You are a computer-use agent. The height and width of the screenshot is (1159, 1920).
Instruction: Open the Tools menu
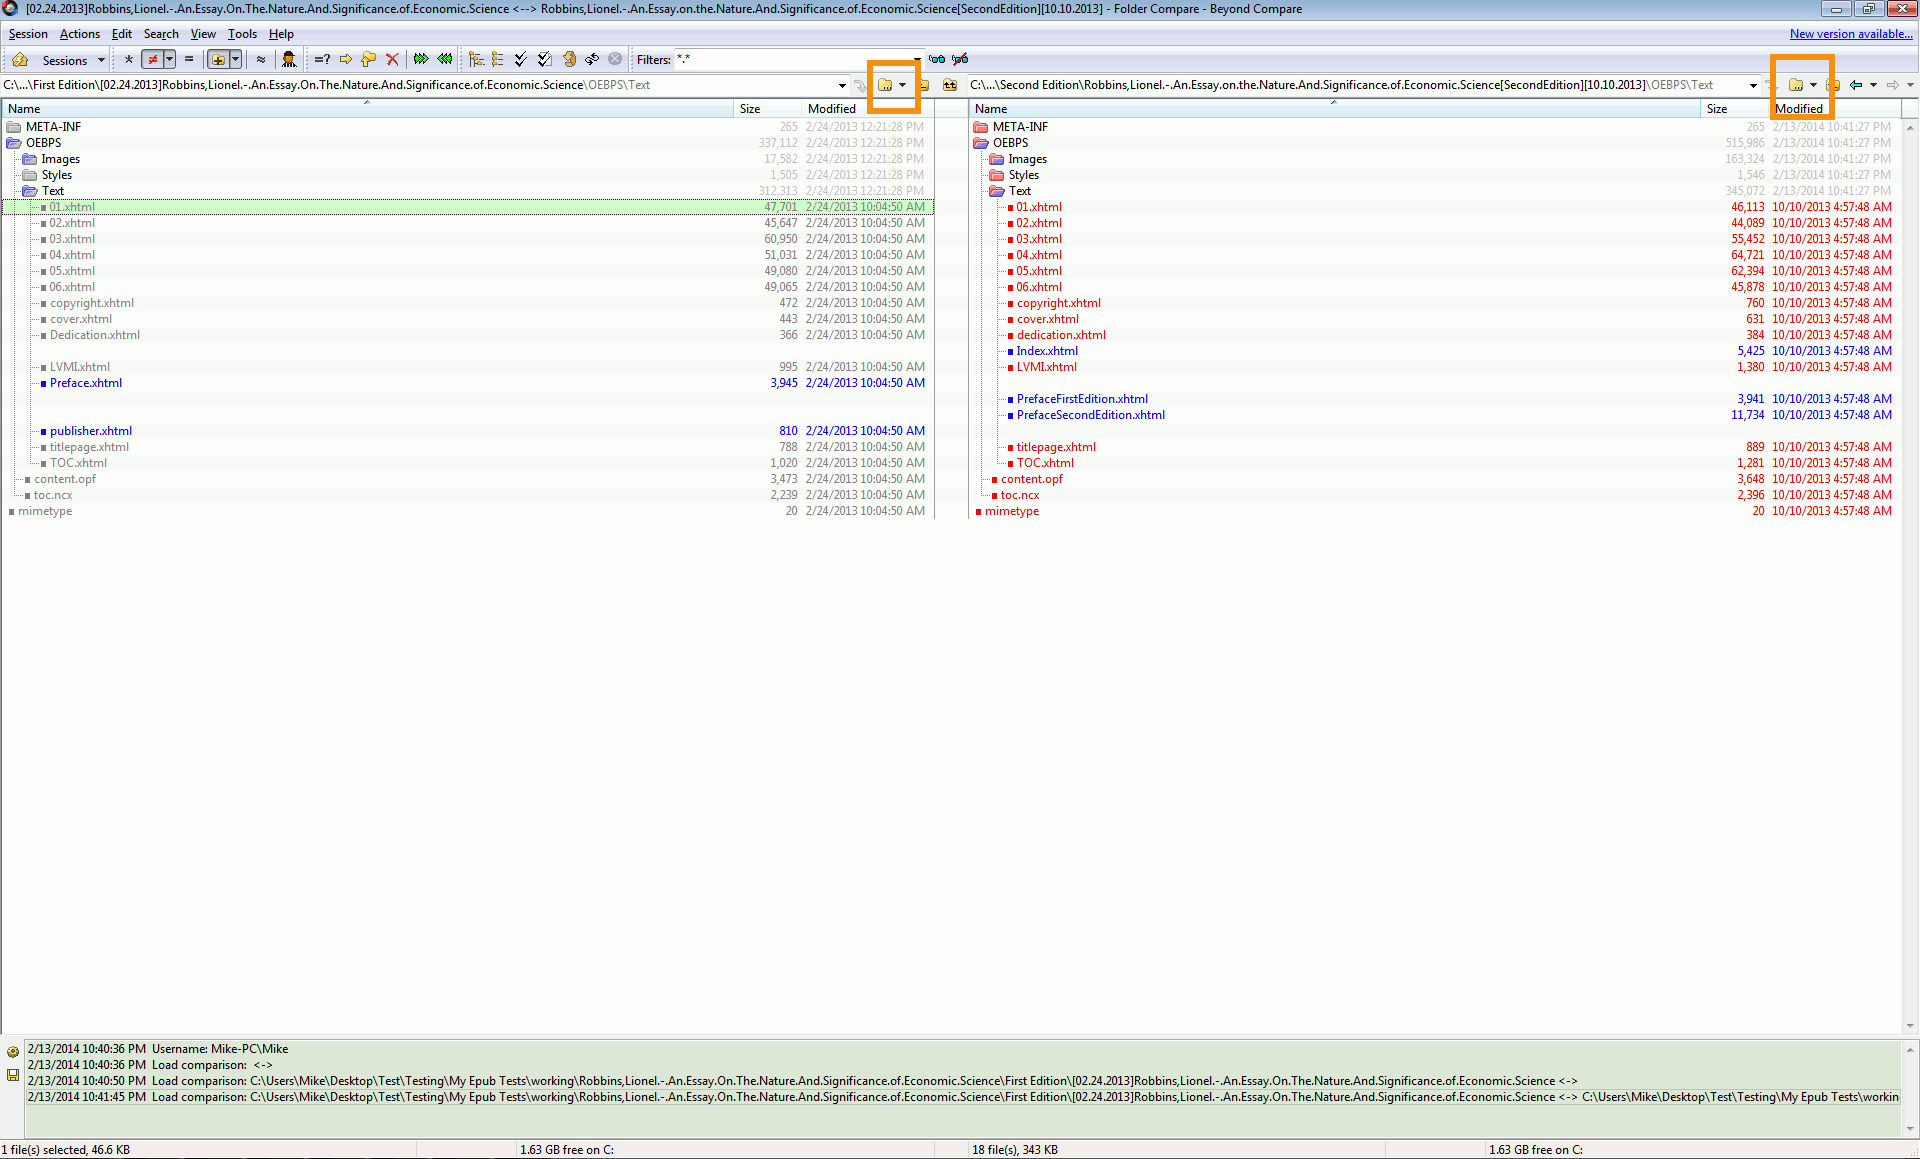pos(242,34)
